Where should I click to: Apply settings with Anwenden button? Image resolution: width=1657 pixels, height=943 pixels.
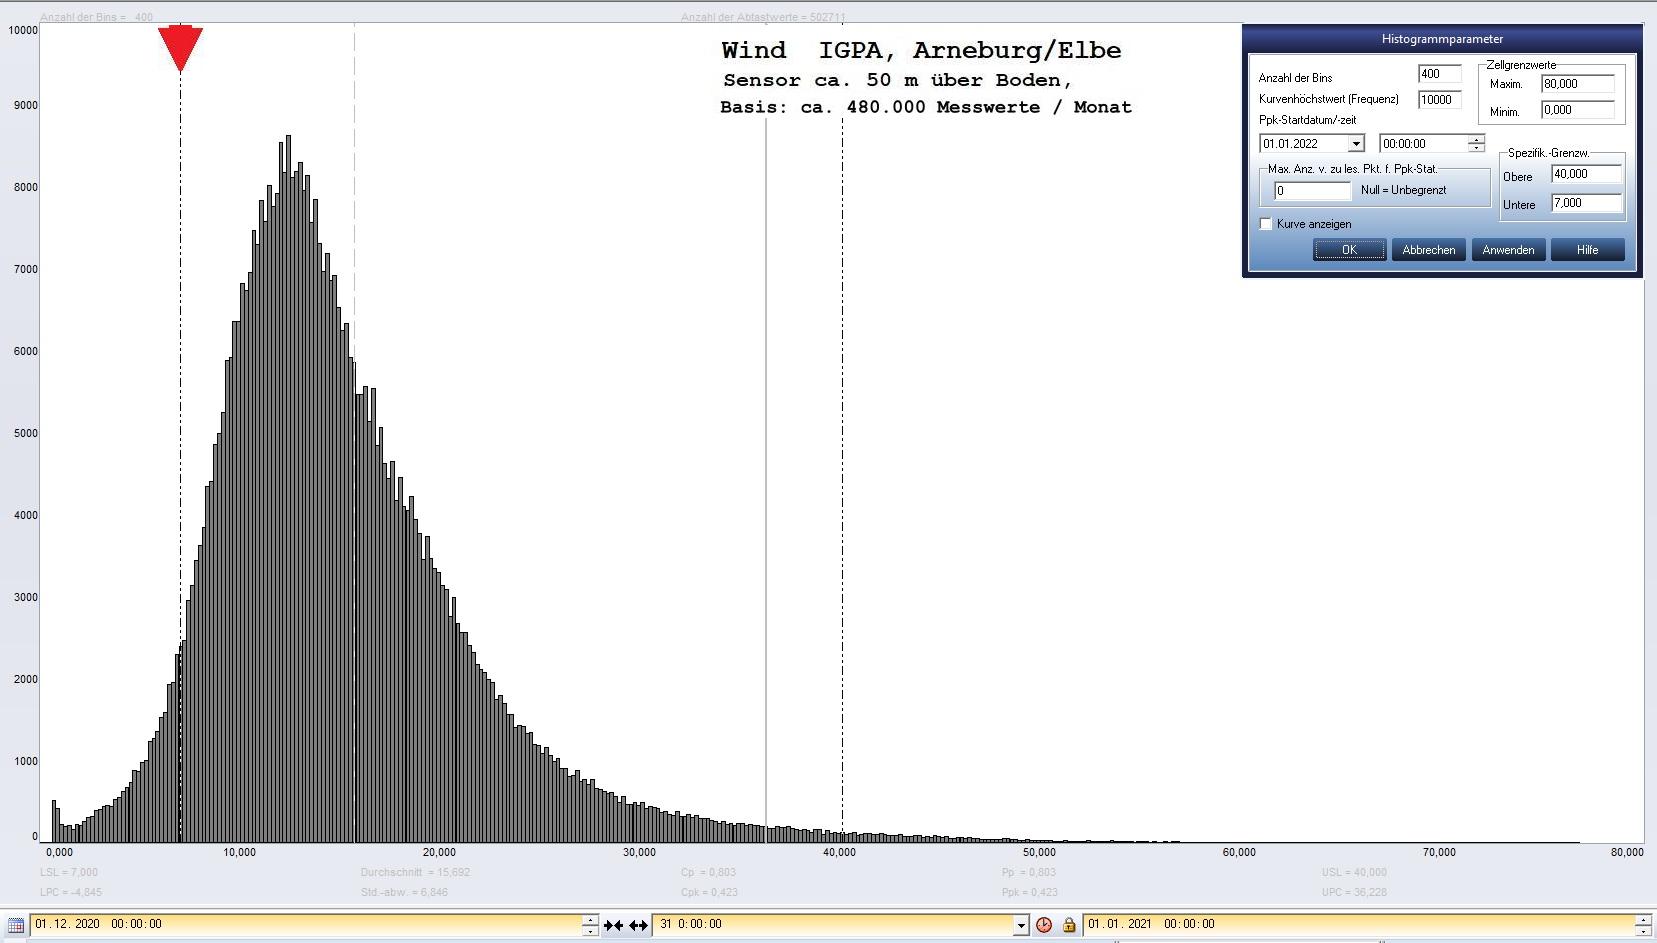point(1508,250)
